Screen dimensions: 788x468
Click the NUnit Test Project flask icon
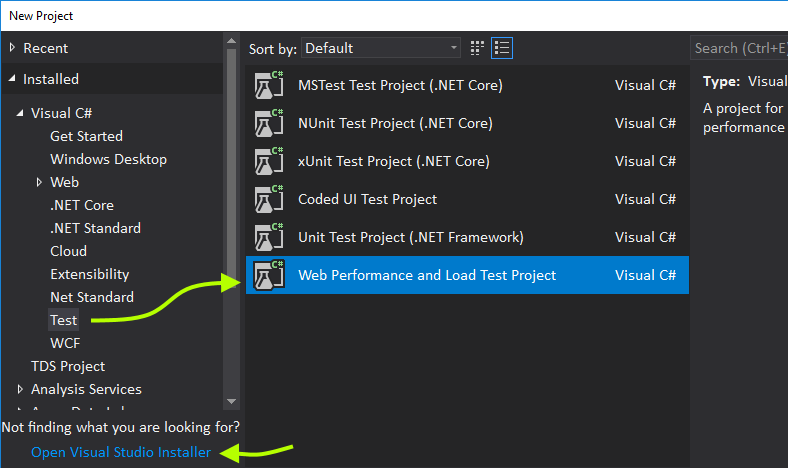[269, 123]
